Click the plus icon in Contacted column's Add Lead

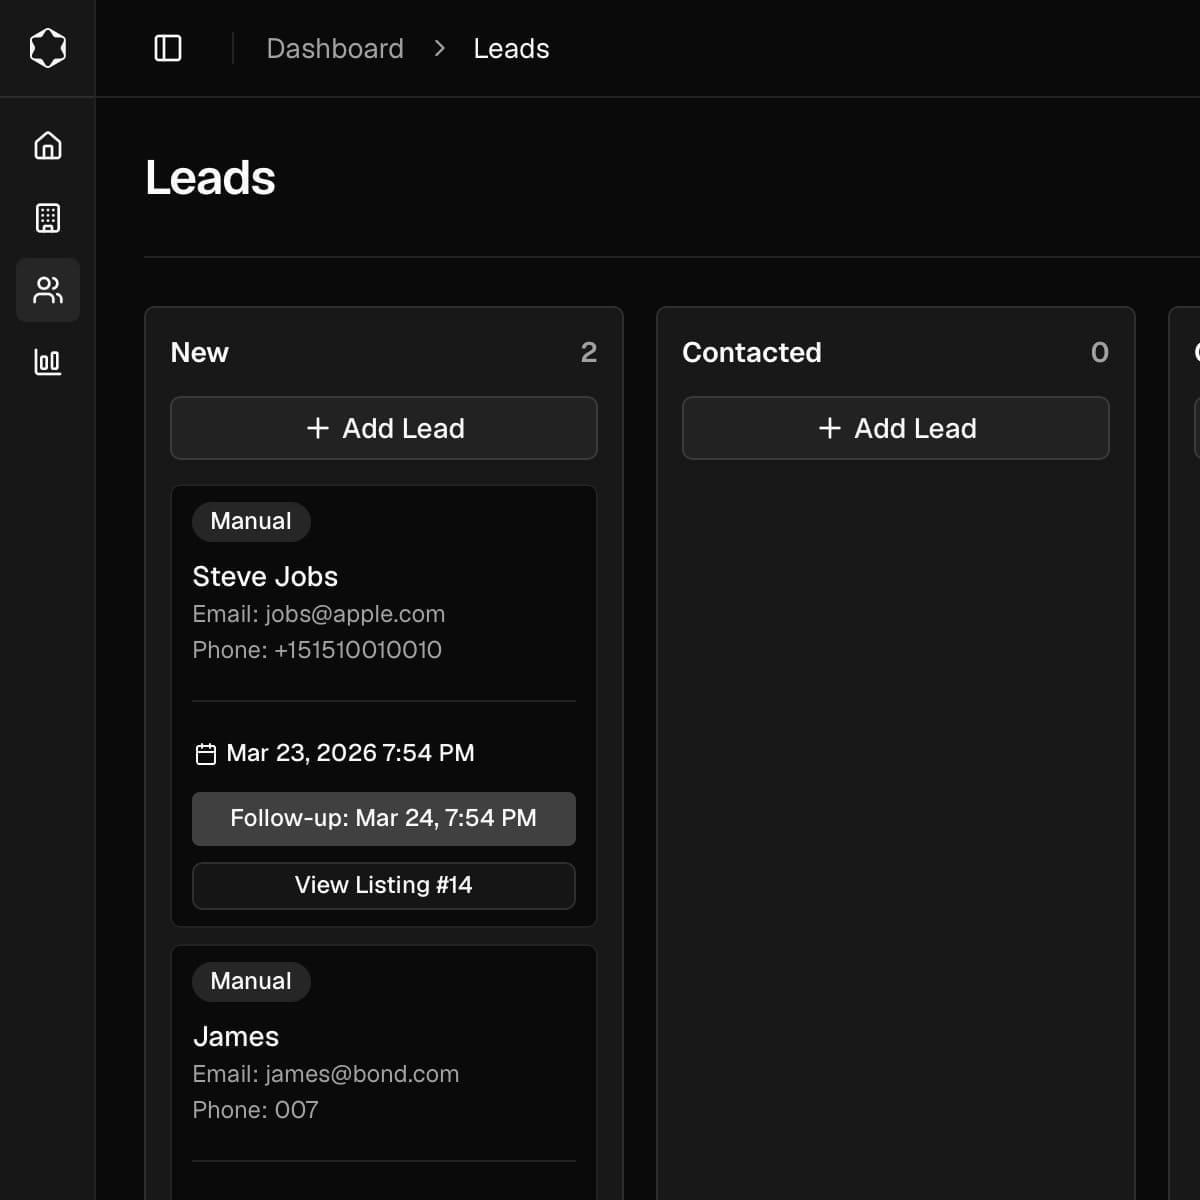tap(830, 428)
